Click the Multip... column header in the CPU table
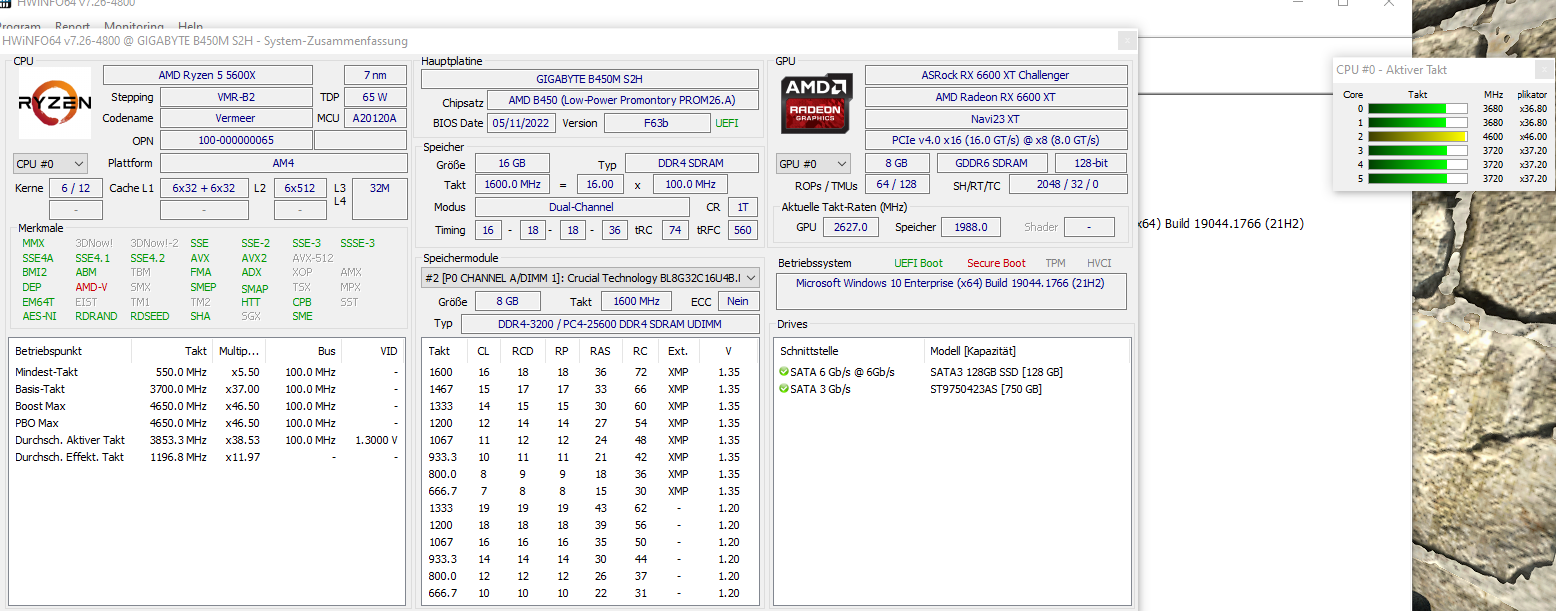The image size is (1556, 611). pyautogui.click(x=238, y=351)
